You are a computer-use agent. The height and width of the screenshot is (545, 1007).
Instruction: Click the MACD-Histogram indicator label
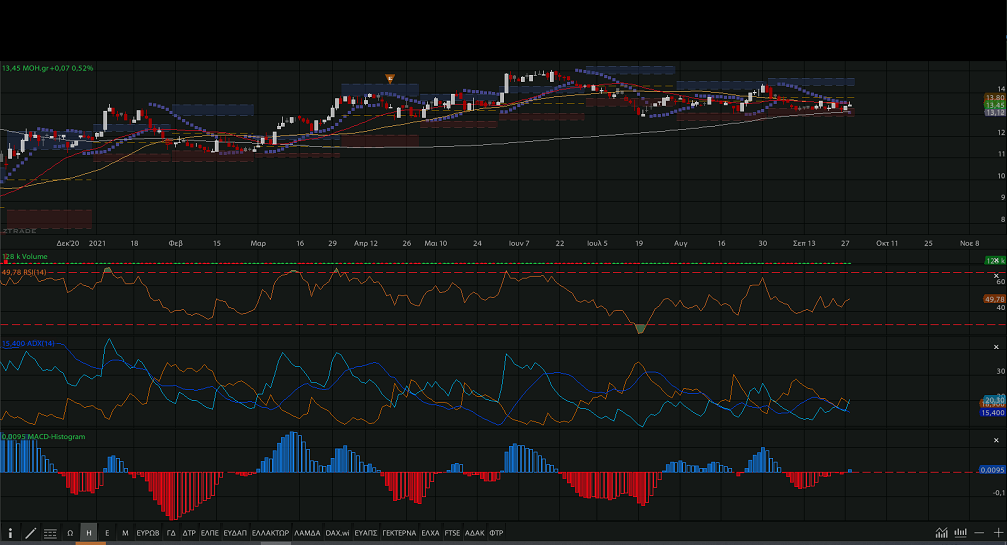[44, 437]
